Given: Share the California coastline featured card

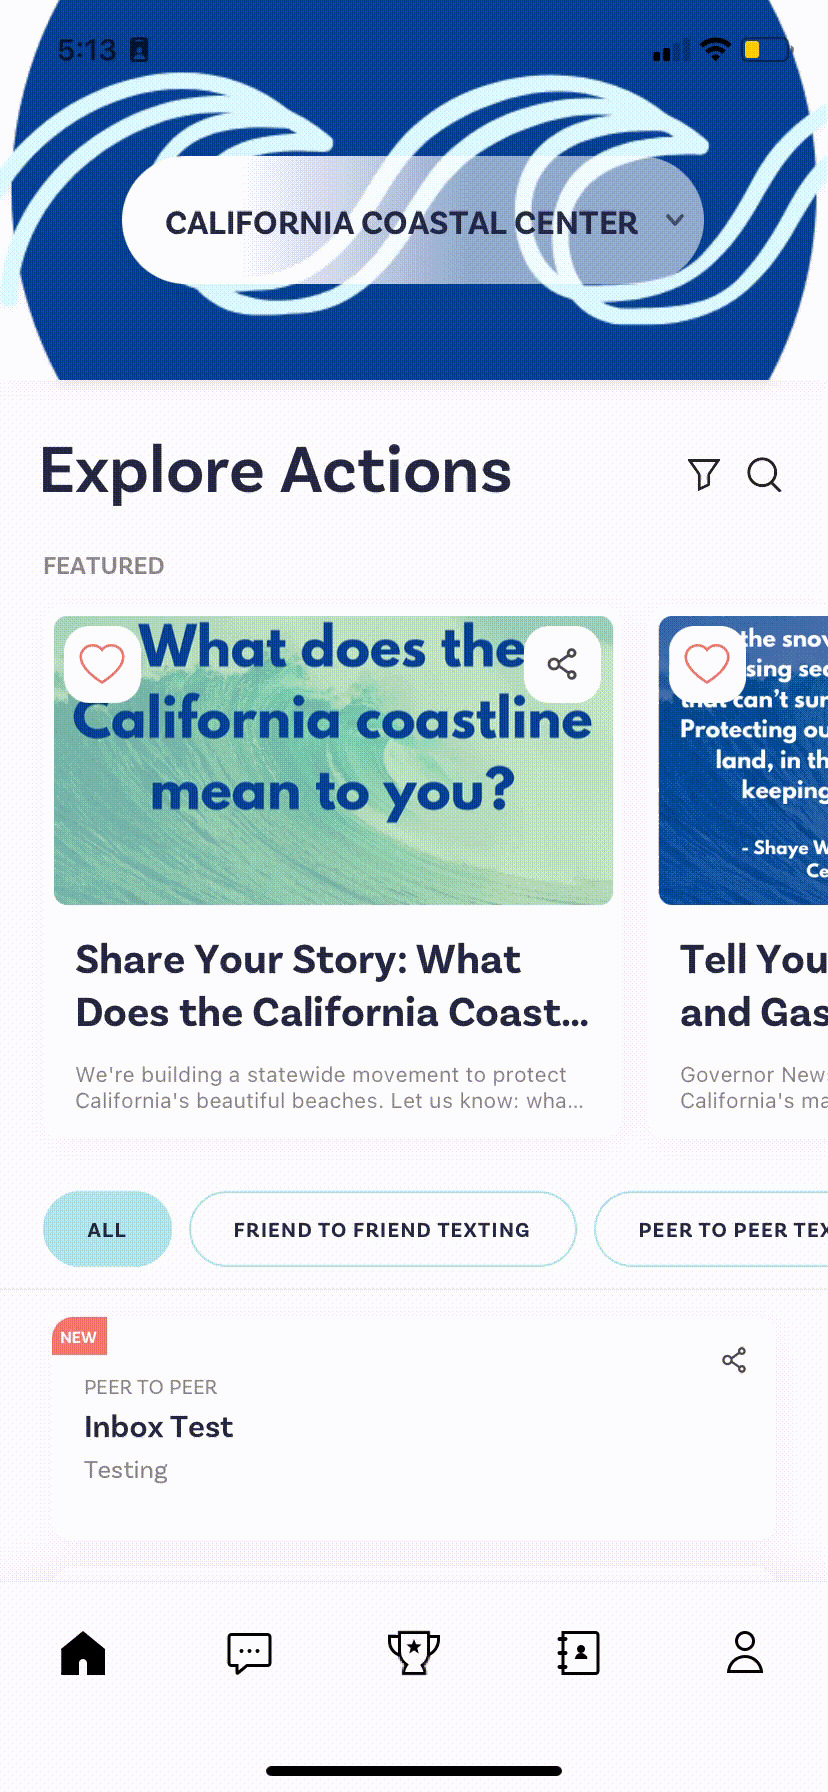Looking at the screenshot, I should 562,664.
